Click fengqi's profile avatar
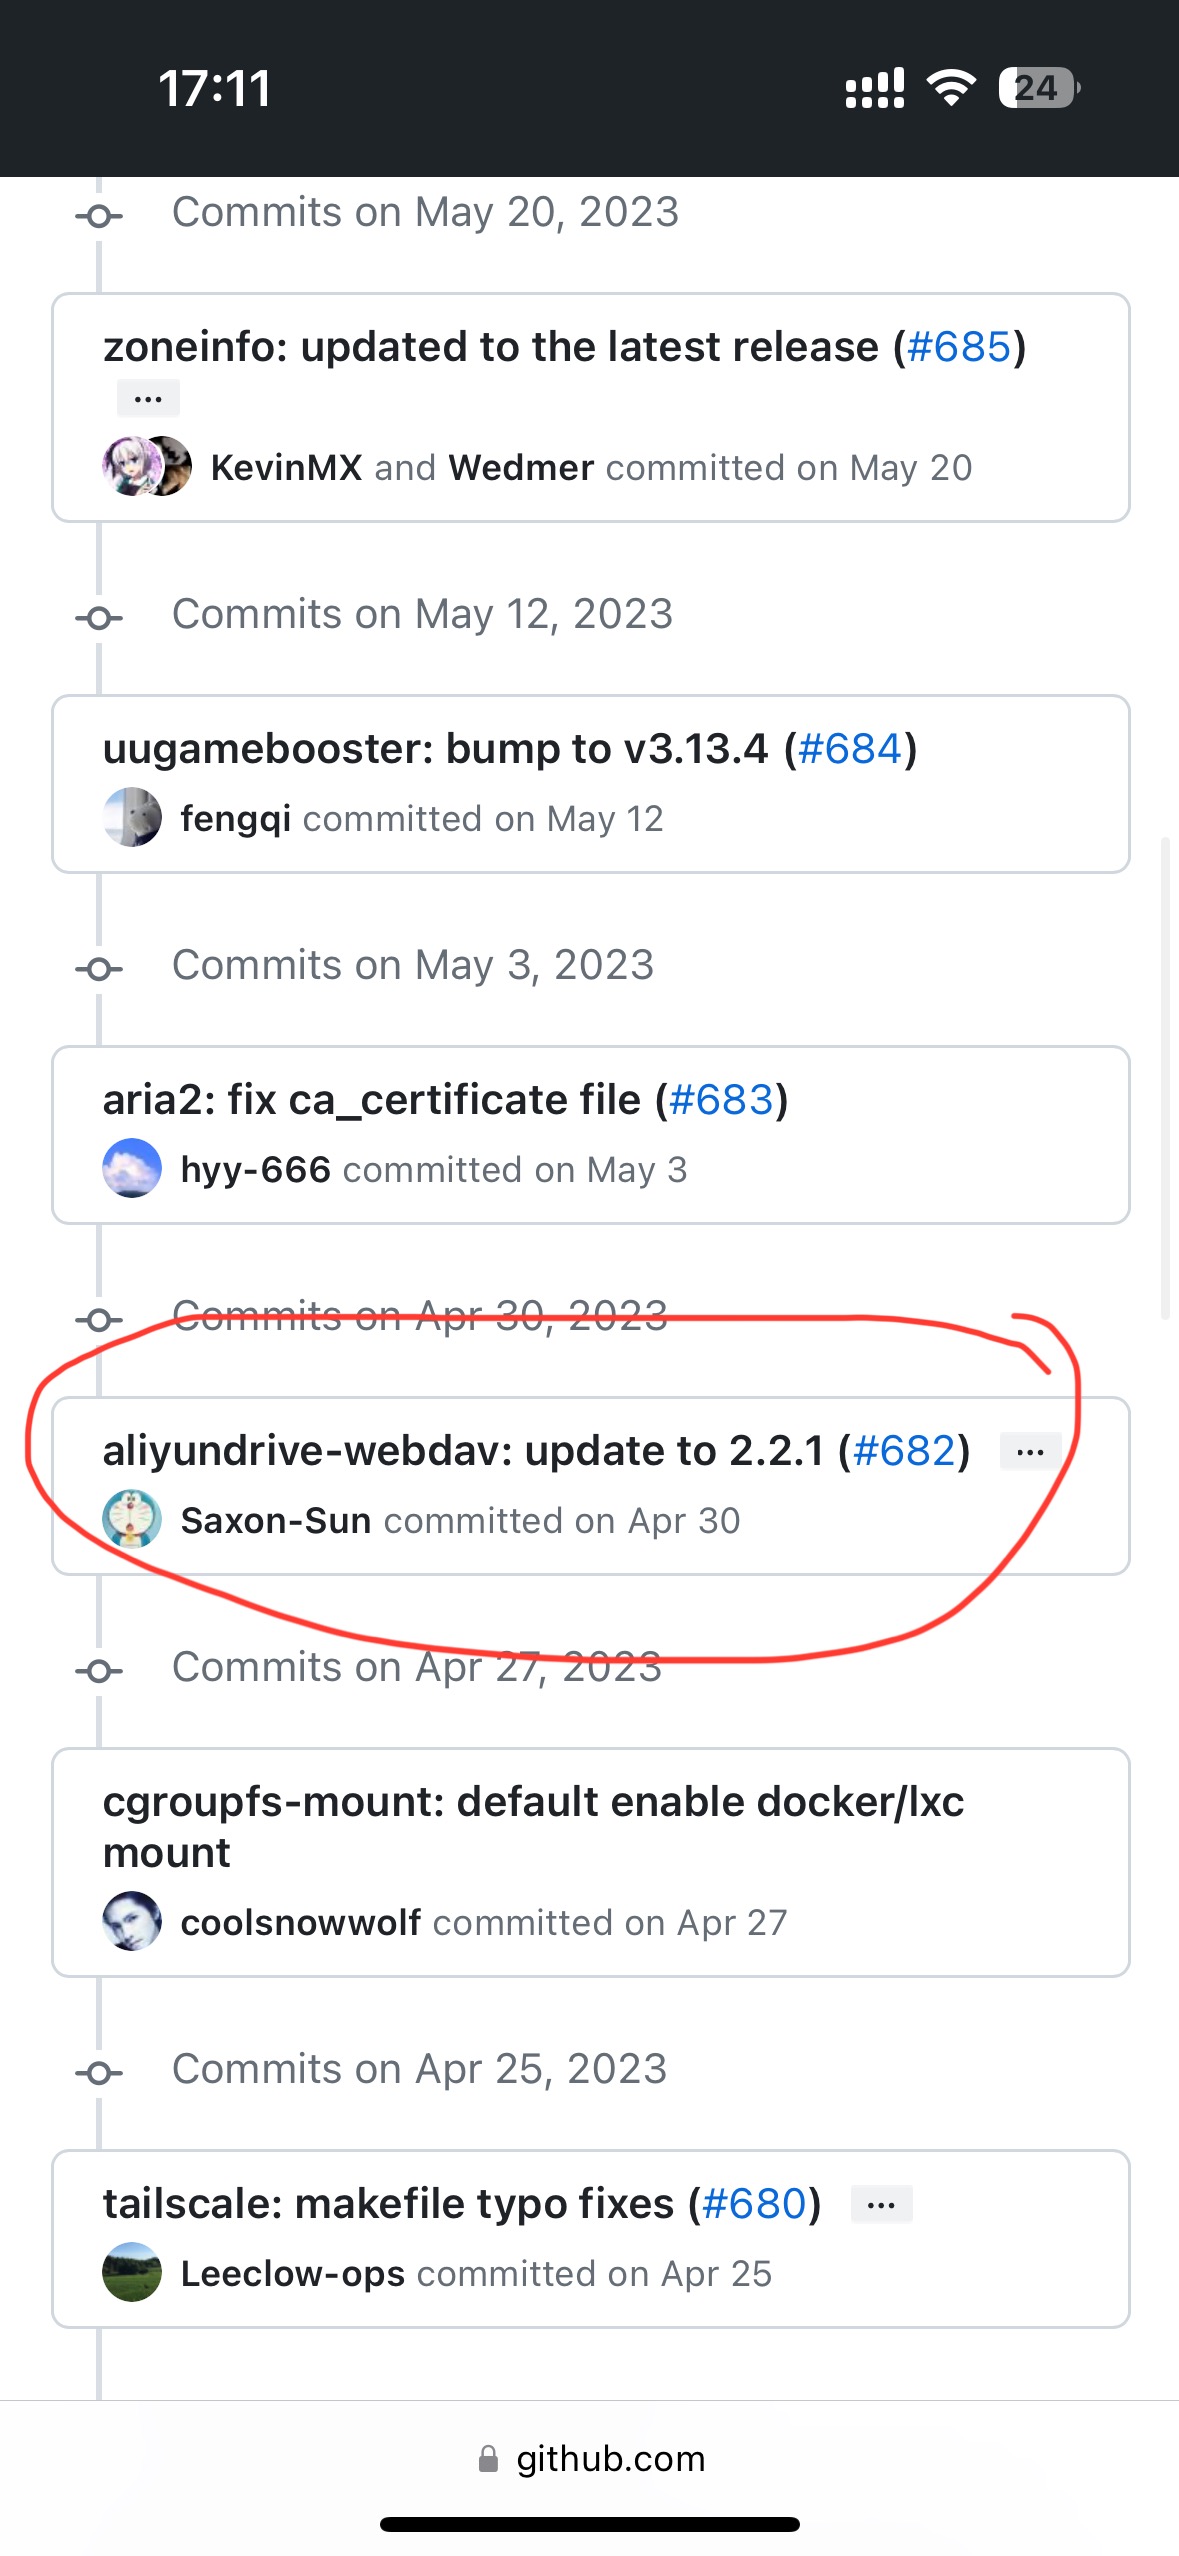Image resolution: width=1179 pixels, height=2556 pixels. click(131, 817)
